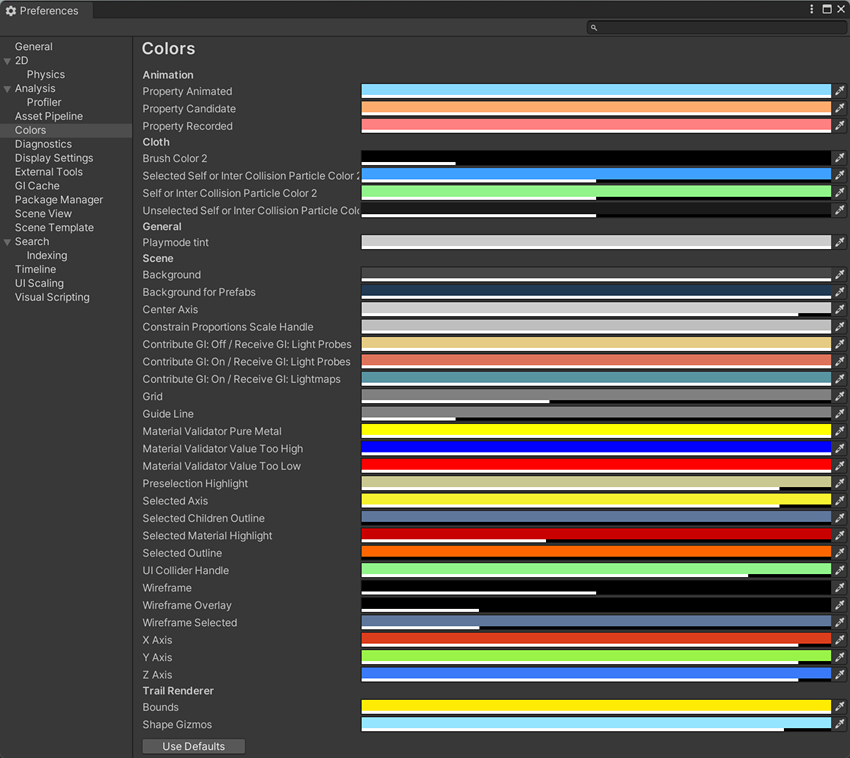
Task: Use the eyedropper beside Selected Outline
Action: (x=839, y=552)
